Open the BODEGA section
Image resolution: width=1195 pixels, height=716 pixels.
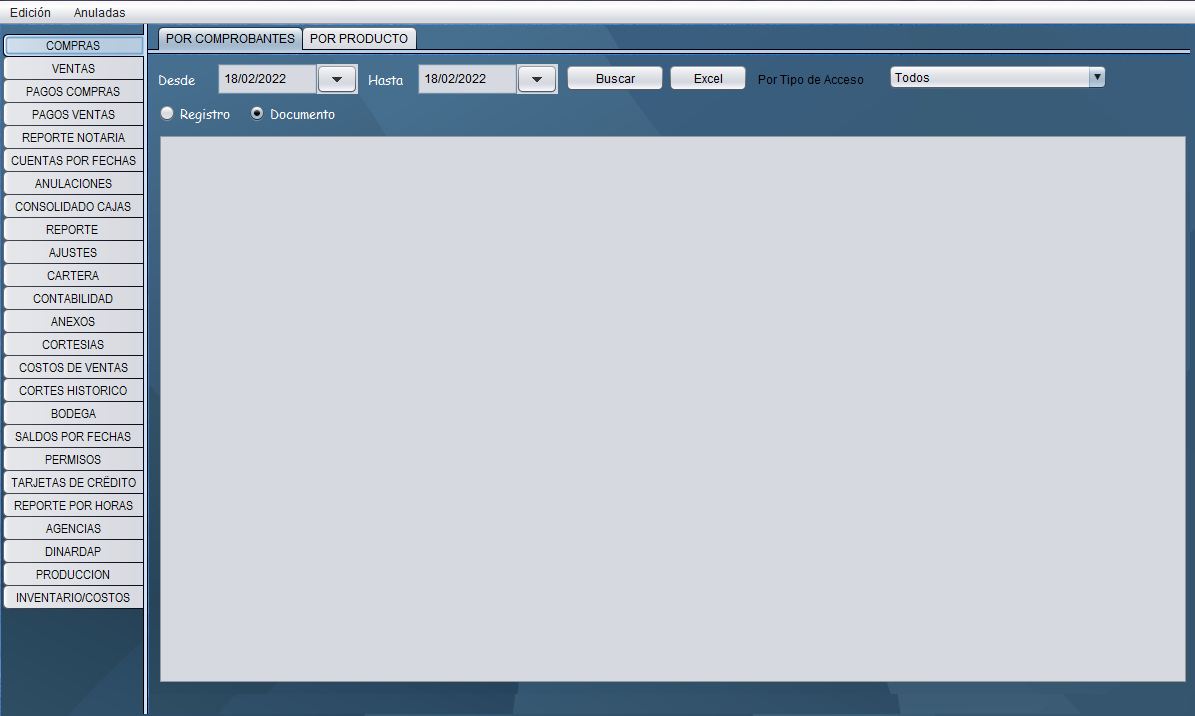(73, 413)
